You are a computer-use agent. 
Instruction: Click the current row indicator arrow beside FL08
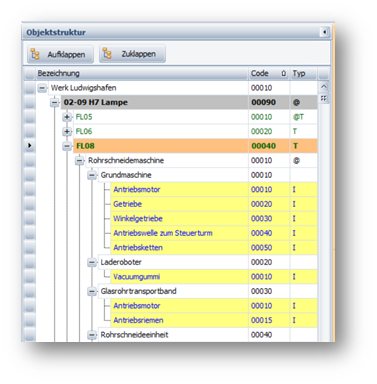tap(30, 146)
